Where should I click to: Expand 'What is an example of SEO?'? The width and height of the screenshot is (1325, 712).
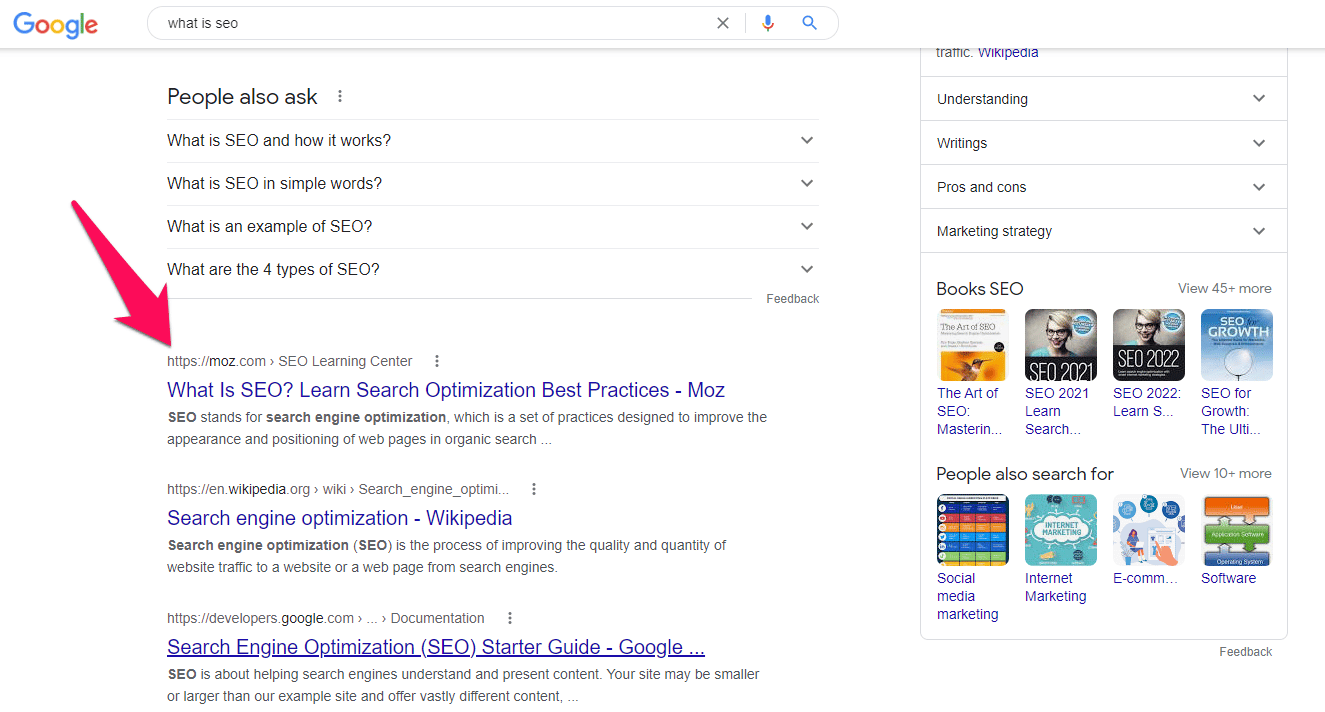pyautogui.click(x=493, y=227)
